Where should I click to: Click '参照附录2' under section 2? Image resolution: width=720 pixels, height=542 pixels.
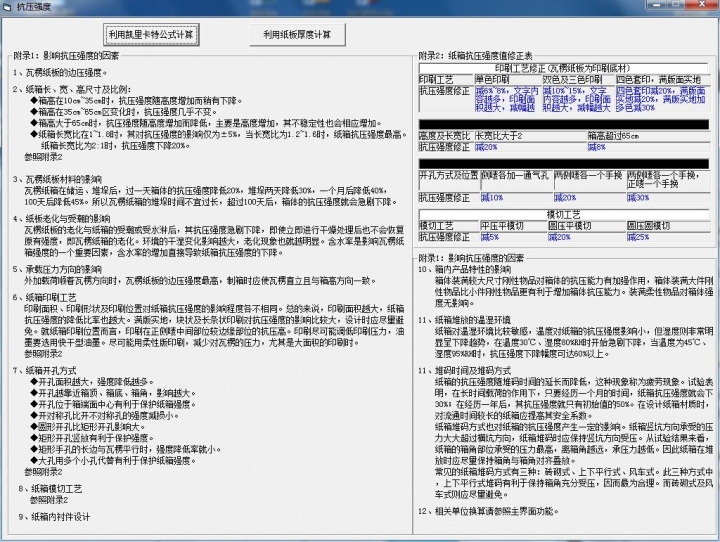[x=44, y=157]
